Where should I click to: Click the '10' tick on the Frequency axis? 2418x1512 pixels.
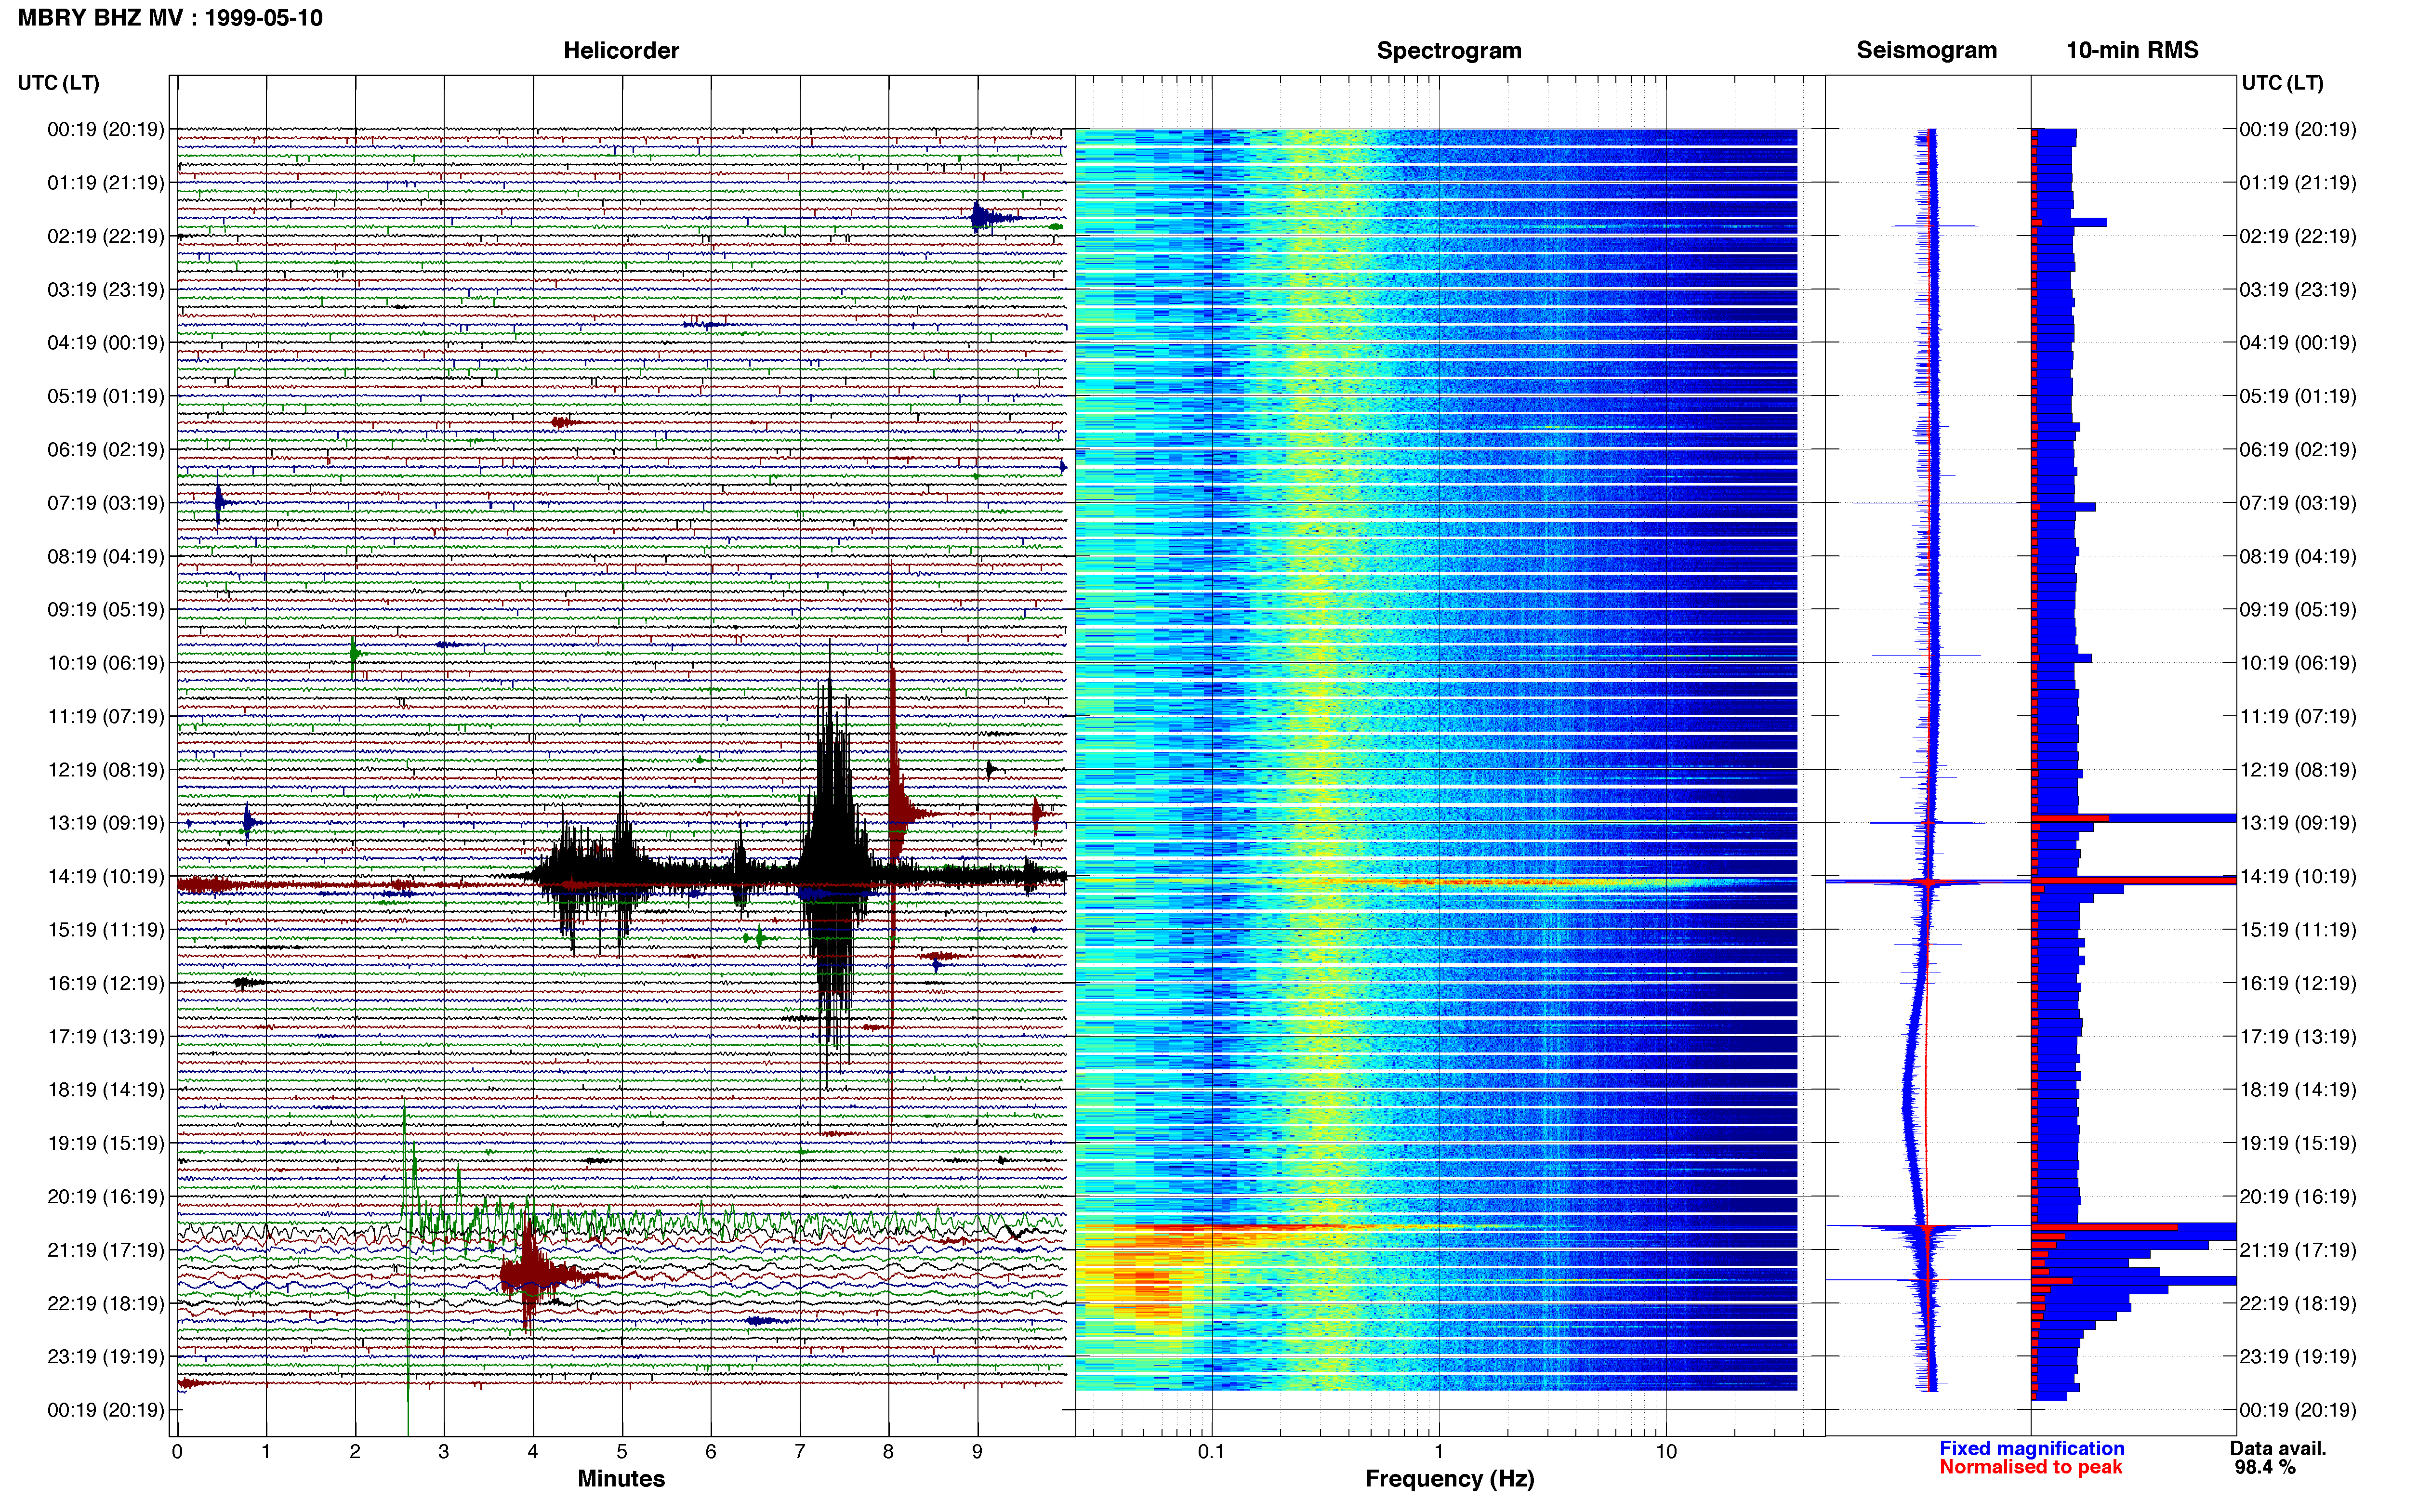point(1666,1452)
